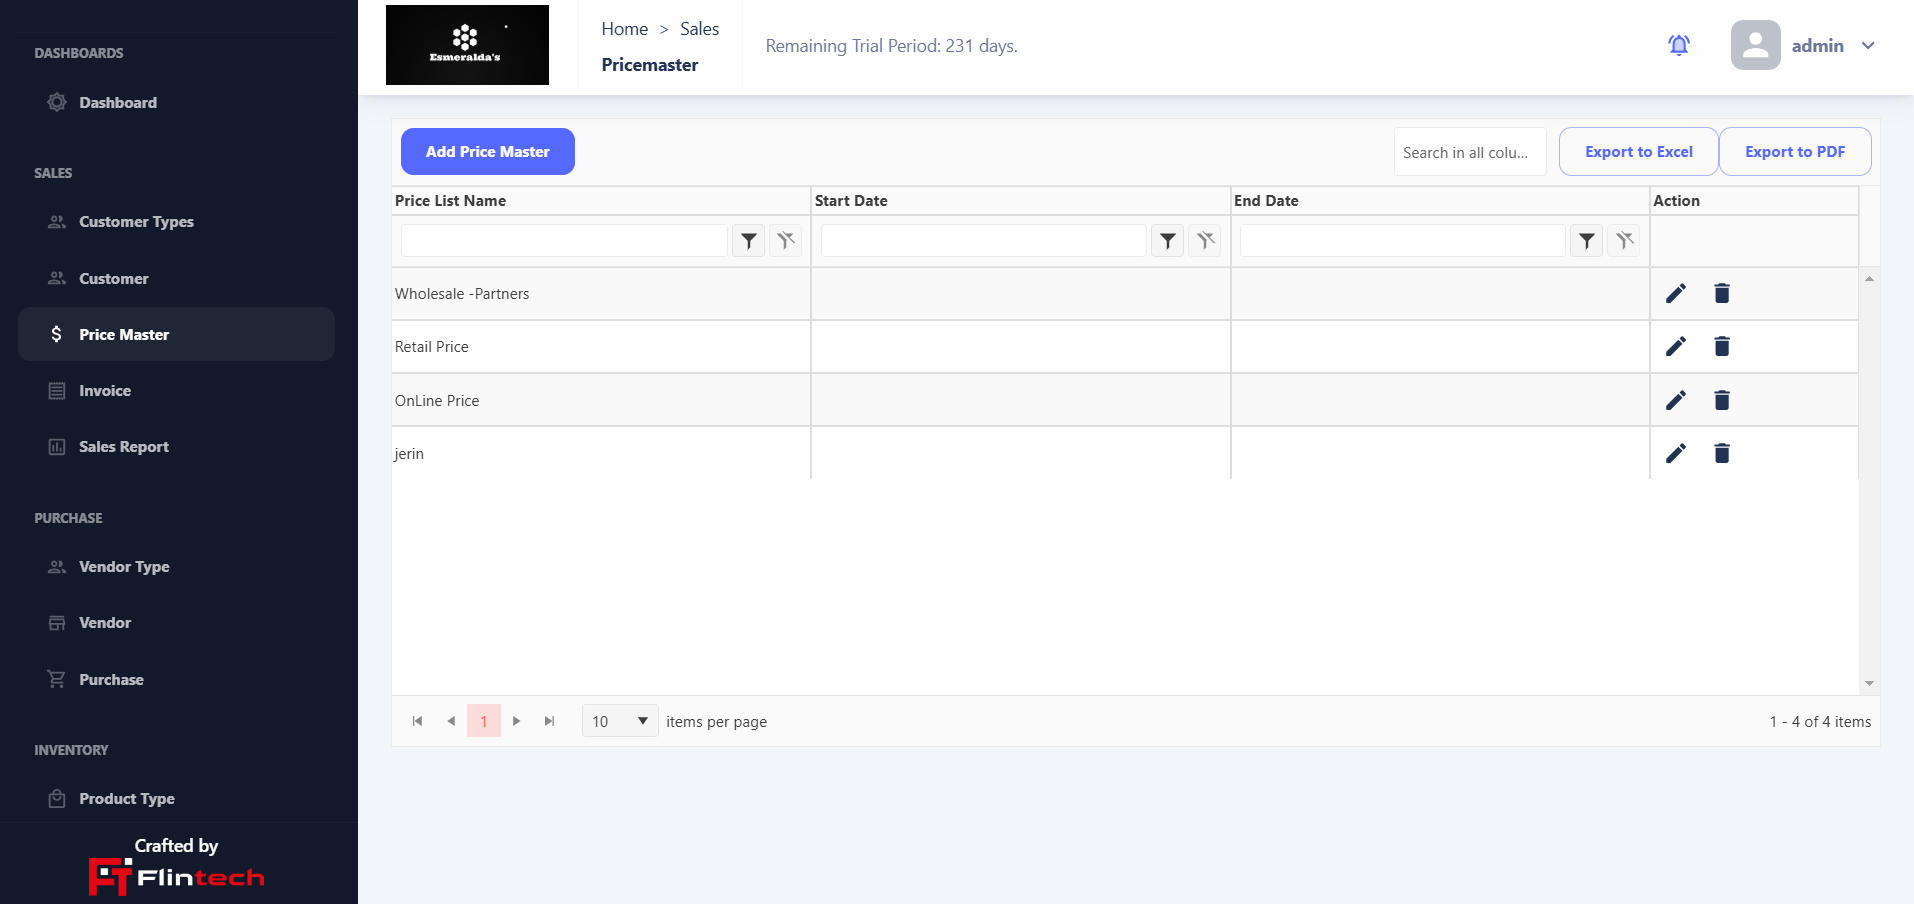This screenshot has width=1914, height=904.
Task: Apply filter on Start Date column
Action: point(1167,241)
